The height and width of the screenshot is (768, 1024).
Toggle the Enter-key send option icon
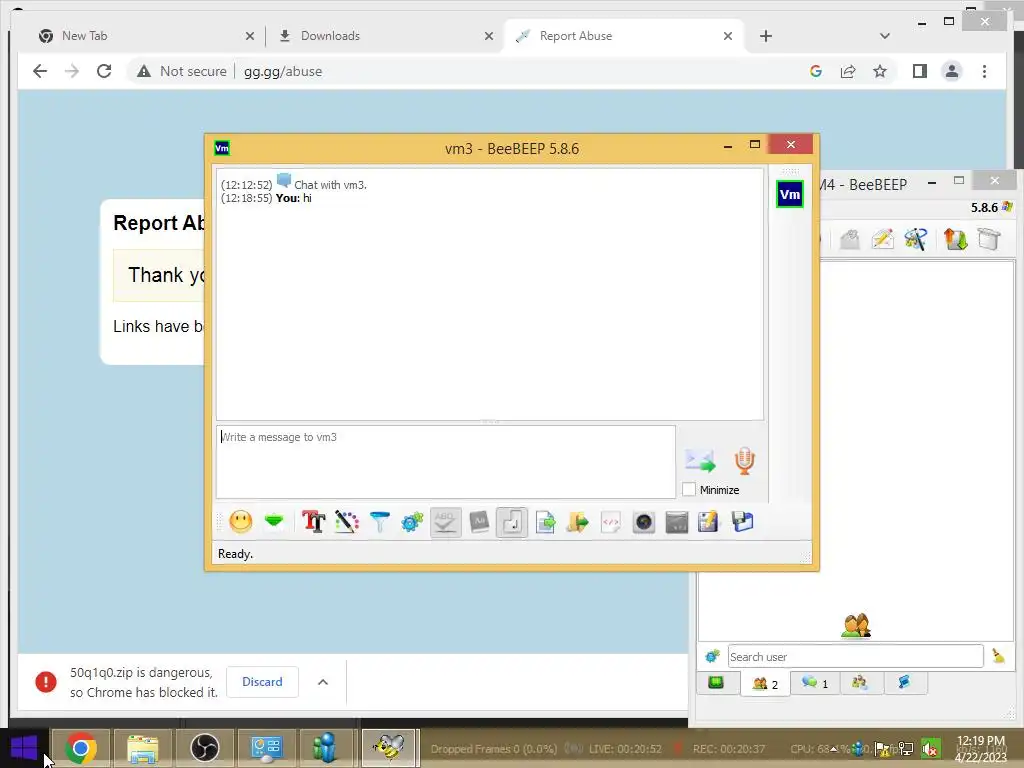tap(512, 522)
